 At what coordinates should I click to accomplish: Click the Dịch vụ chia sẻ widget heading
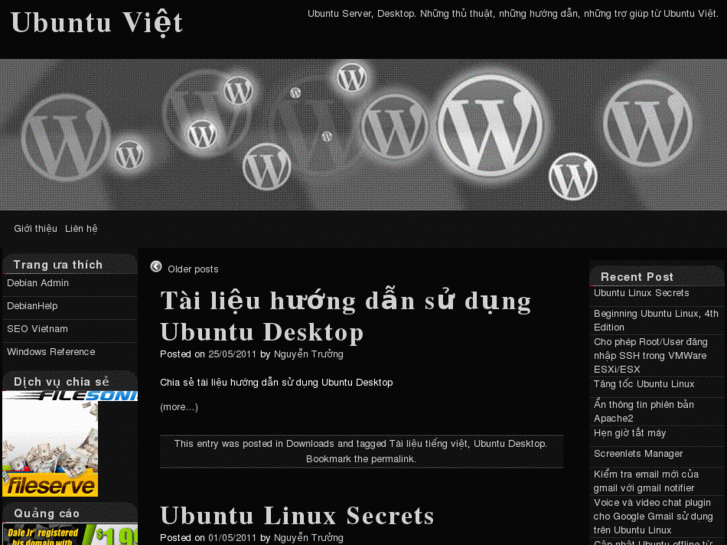(61, 382)
